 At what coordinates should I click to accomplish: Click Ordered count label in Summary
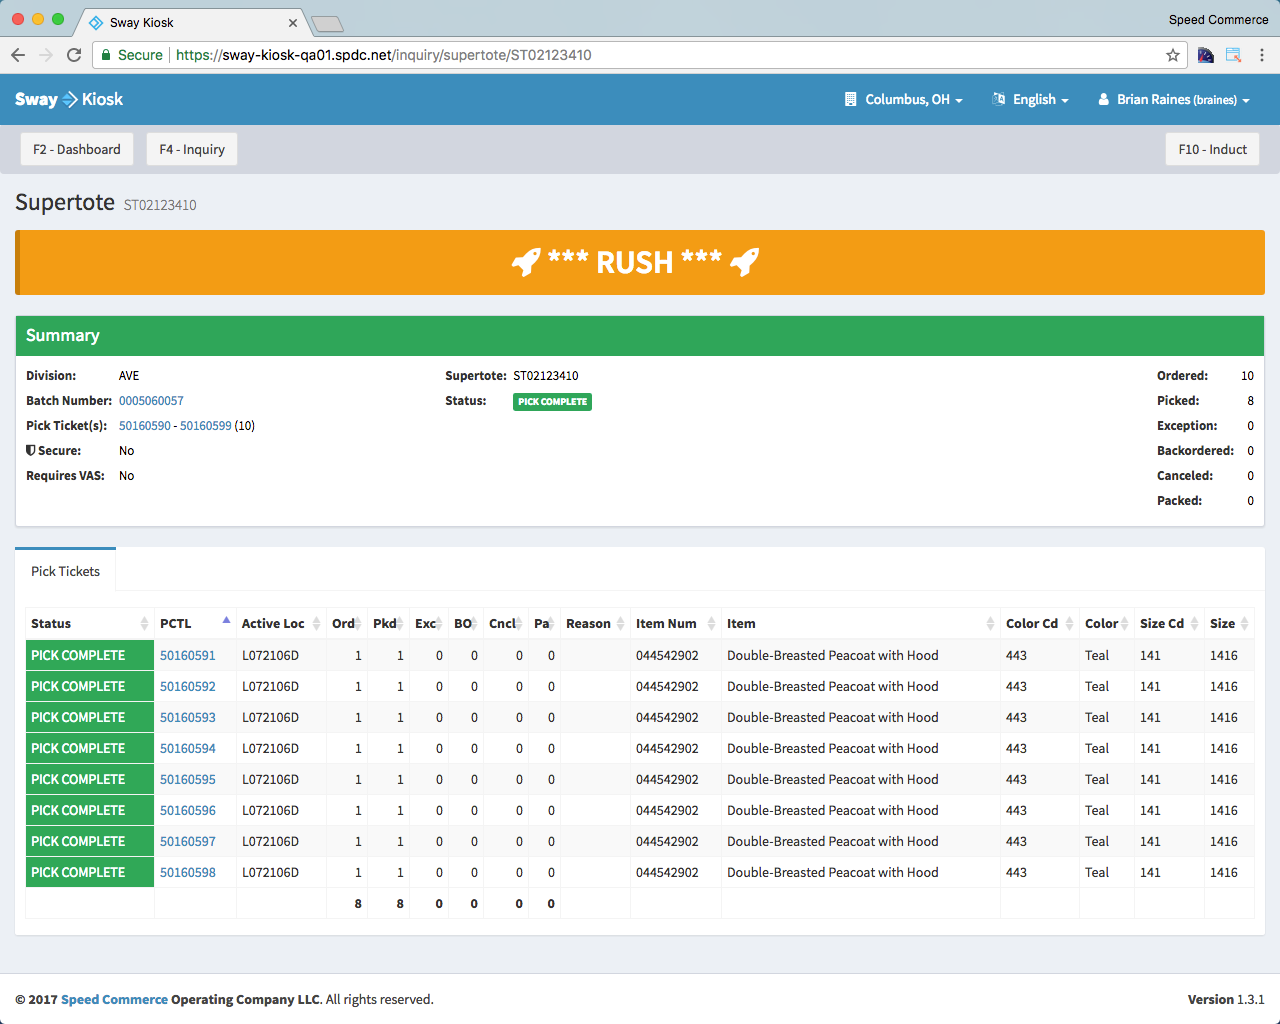[1182, 376]
